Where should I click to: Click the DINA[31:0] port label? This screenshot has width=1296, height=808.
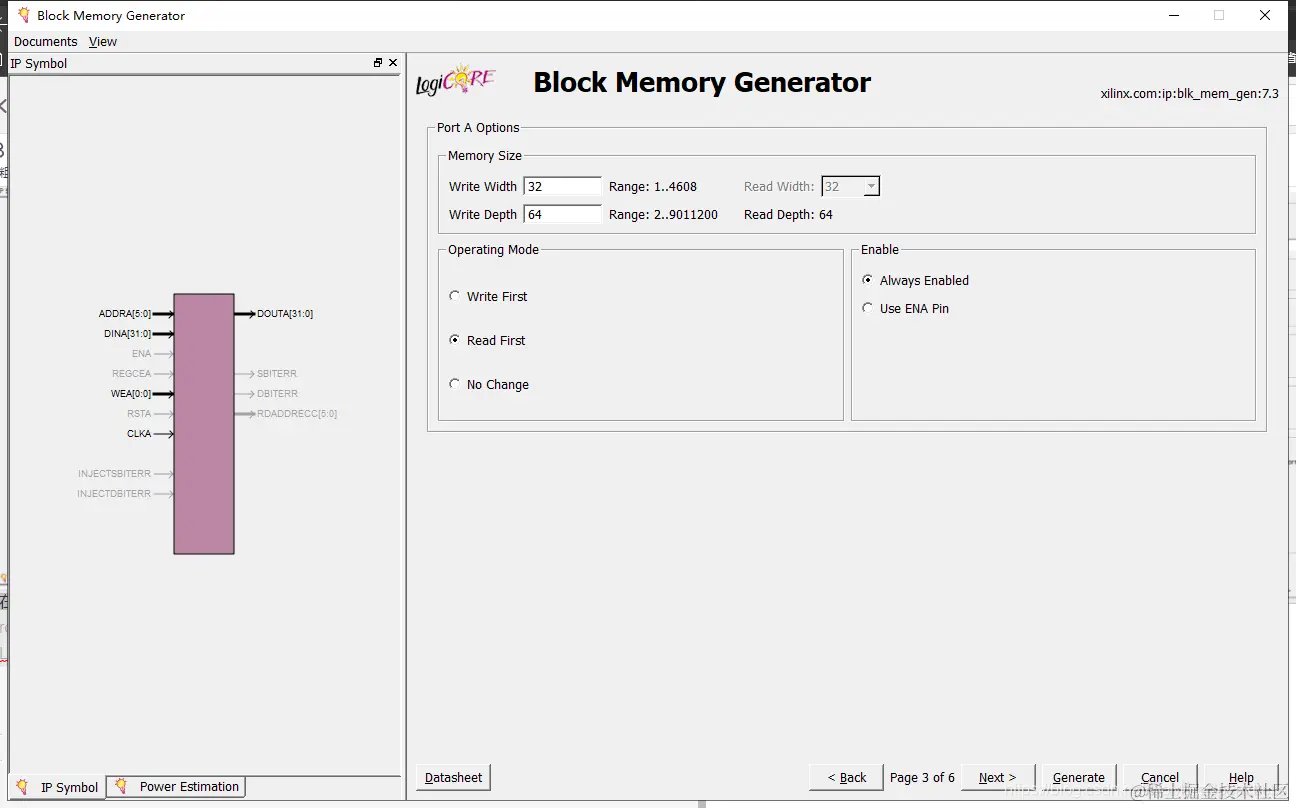tap(128, 334)
